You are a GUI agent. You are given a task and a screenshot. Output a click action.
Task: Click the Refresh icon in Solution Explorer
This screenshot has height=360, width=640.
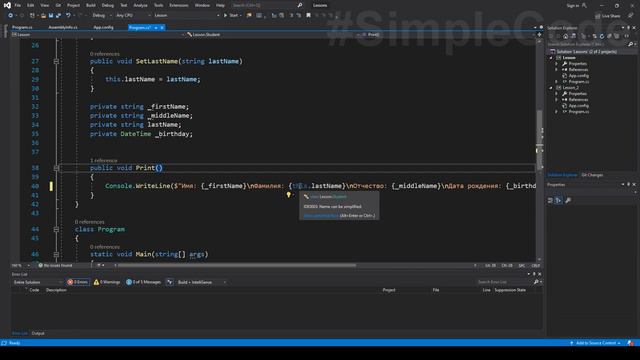(602, 36)
